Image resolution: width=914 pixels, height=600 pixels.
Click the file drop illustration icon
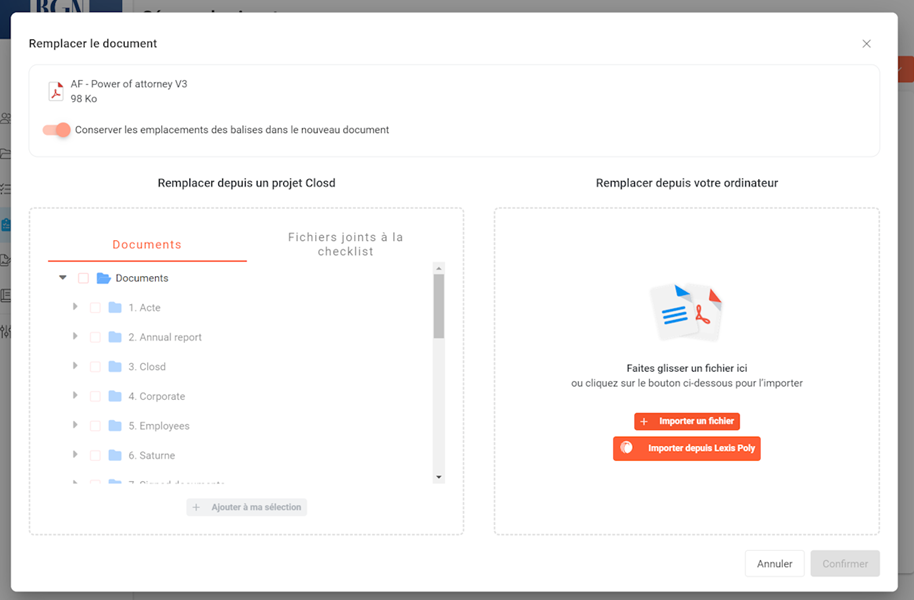coord(686,311)
